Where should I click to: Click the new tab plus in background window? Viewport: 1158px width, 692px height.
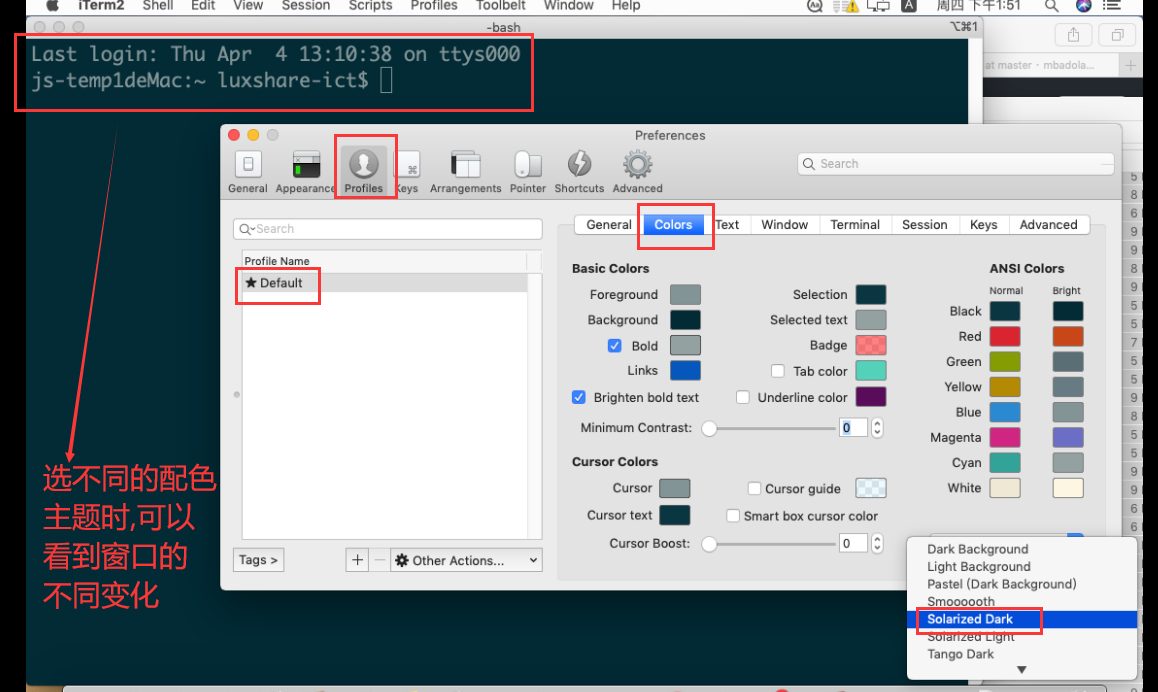pyautogui.click(x=1130, y=65)
